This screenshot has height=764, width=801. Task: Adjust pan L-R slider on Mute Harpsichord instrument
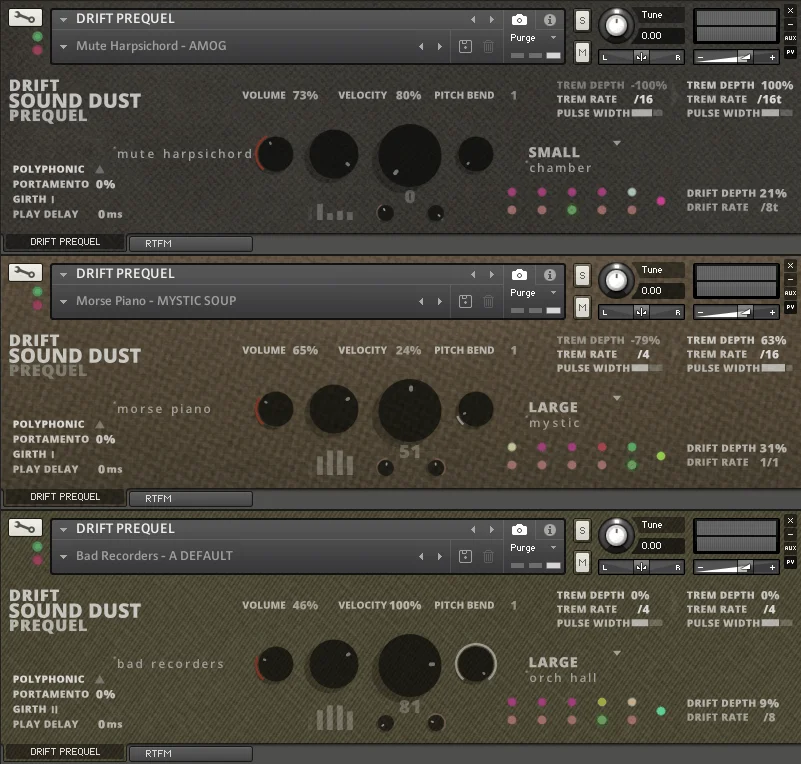641,57
